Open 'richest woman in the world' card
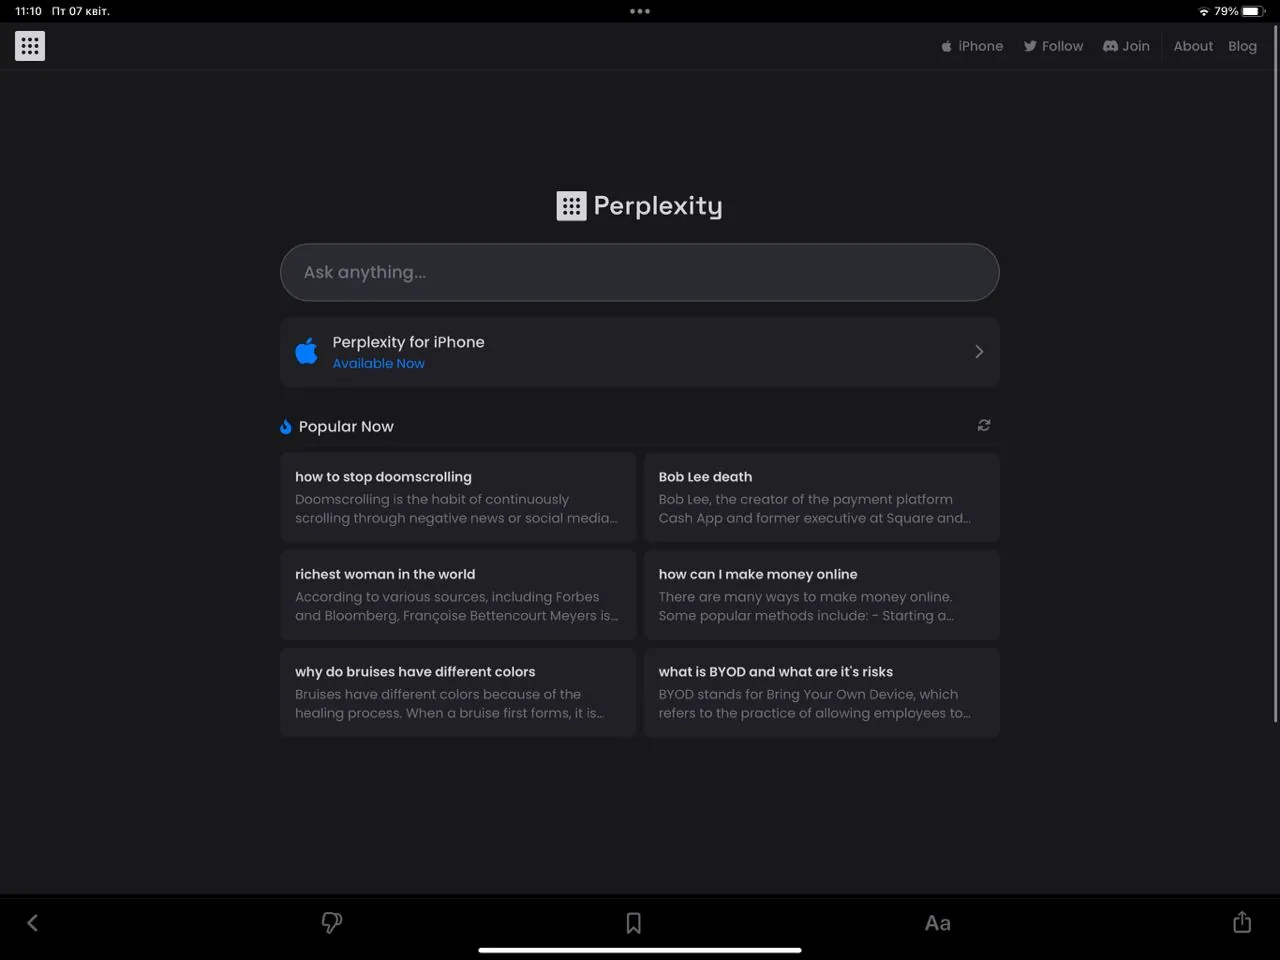The height and width of the screenshot is (960, 1280). [x=458, y=595]
